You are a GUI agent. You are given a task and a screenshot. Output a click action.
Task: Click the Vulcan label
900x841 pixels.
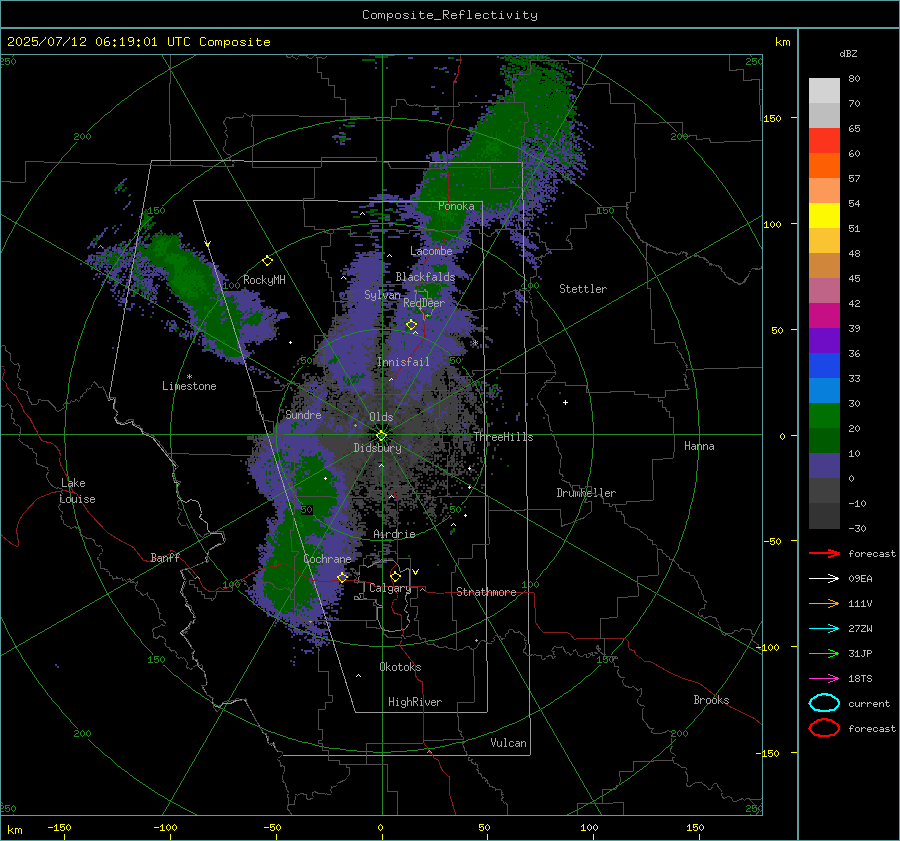coord(508,743)
